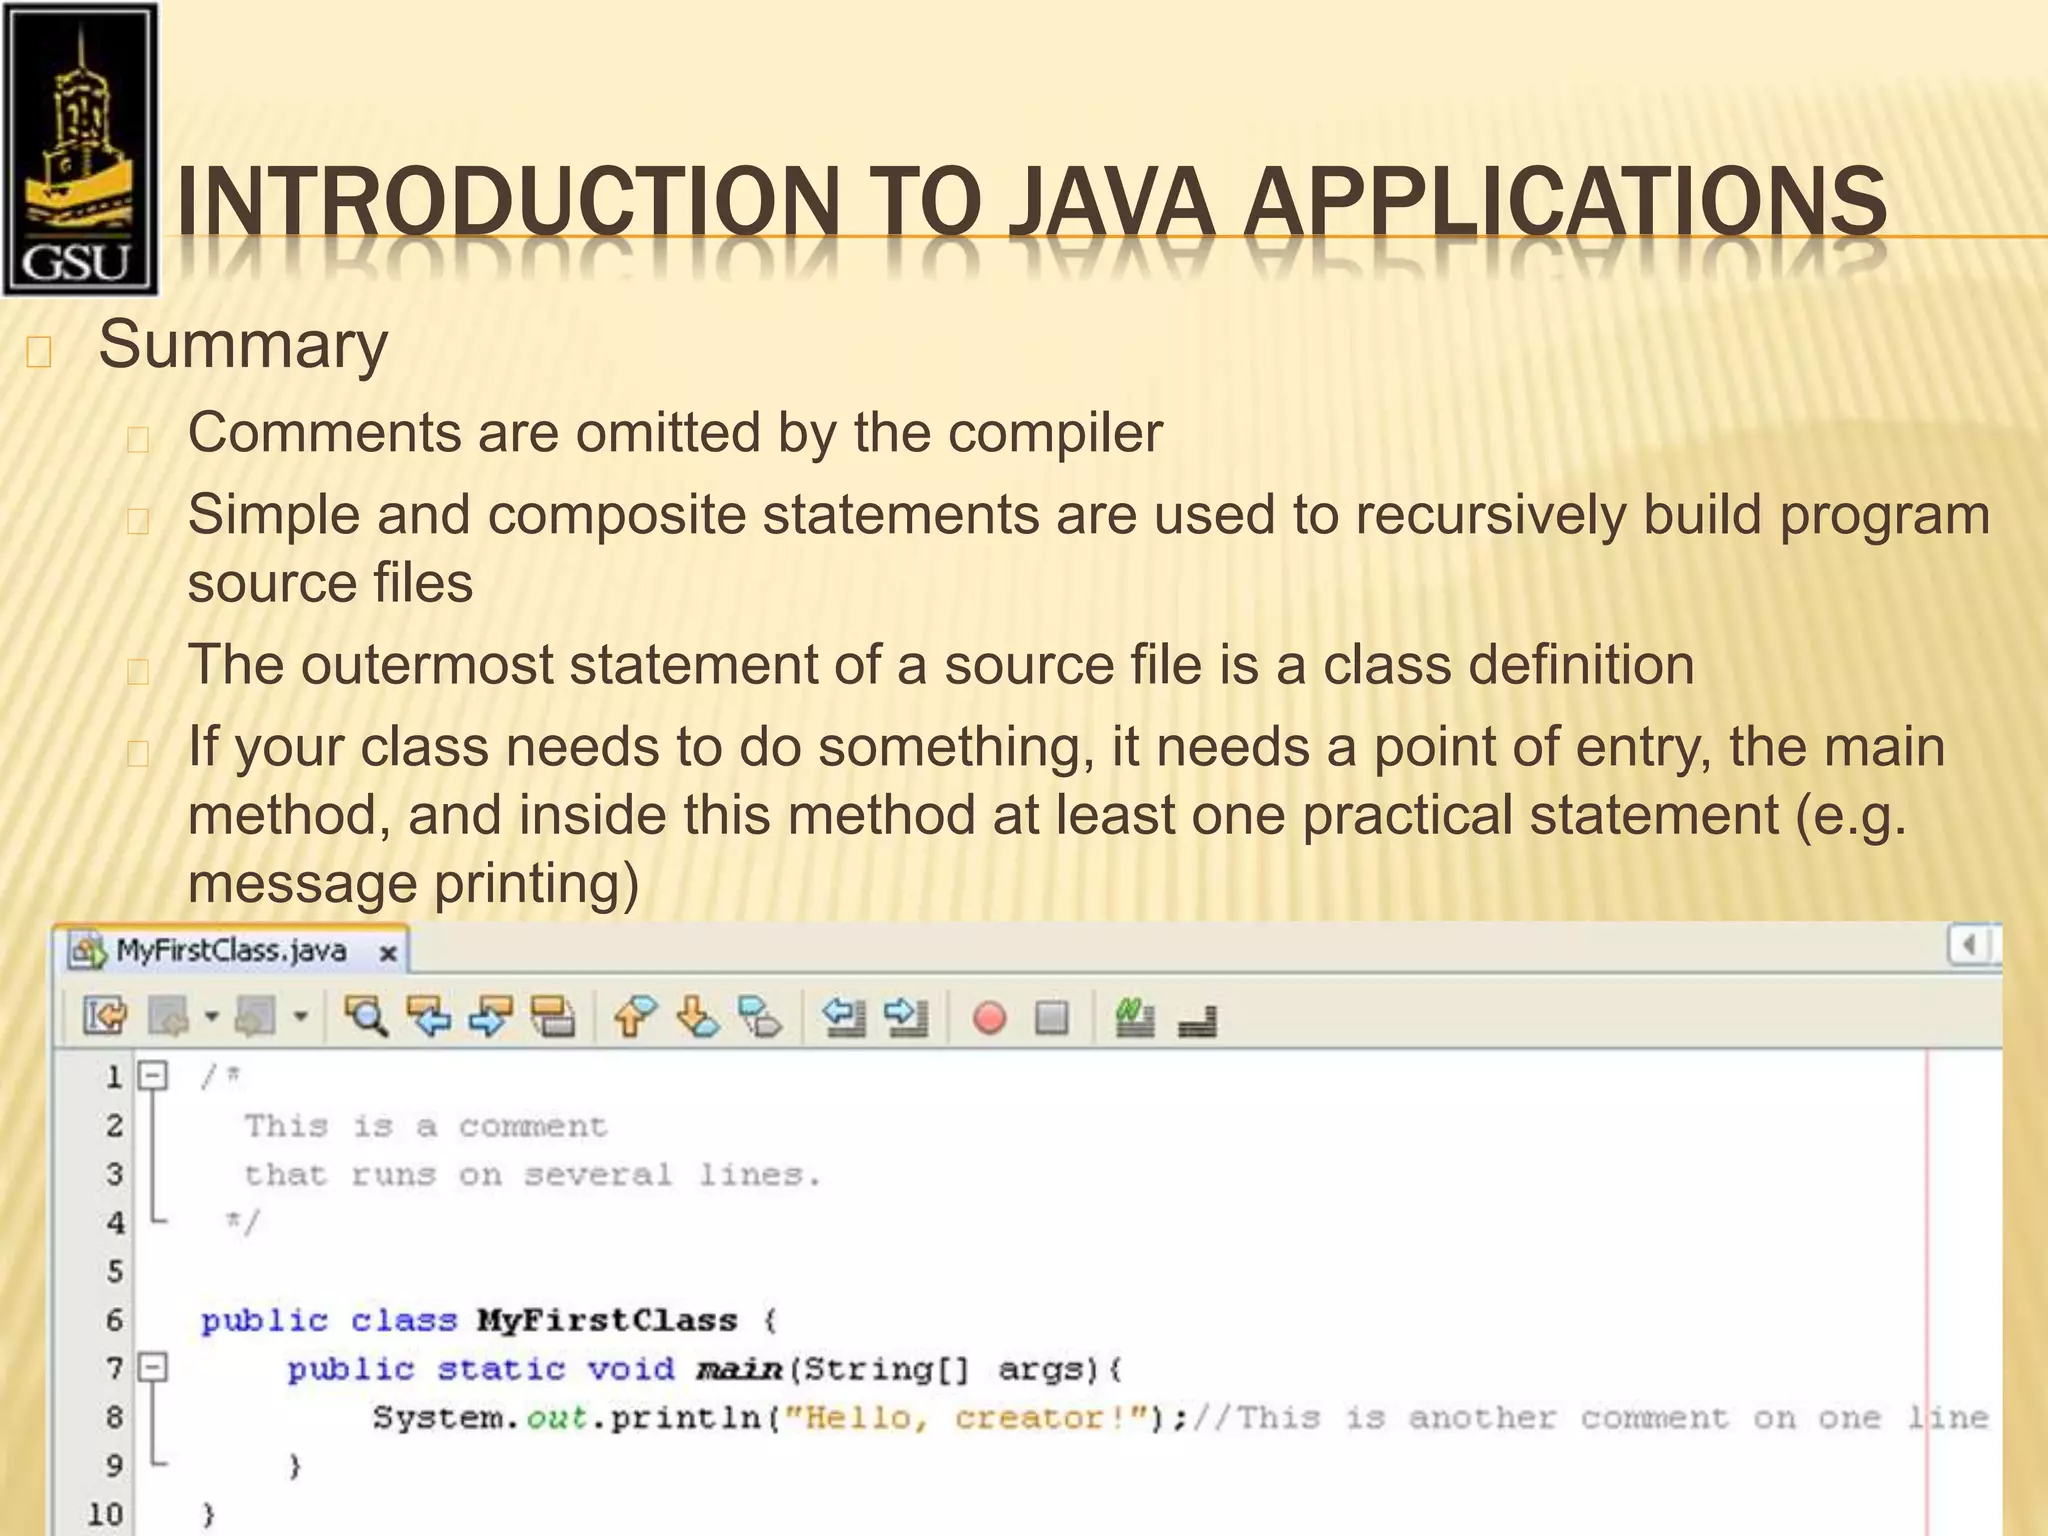
Task: Click gray Stop Macro Recording button
Action: (1052, 1018)
